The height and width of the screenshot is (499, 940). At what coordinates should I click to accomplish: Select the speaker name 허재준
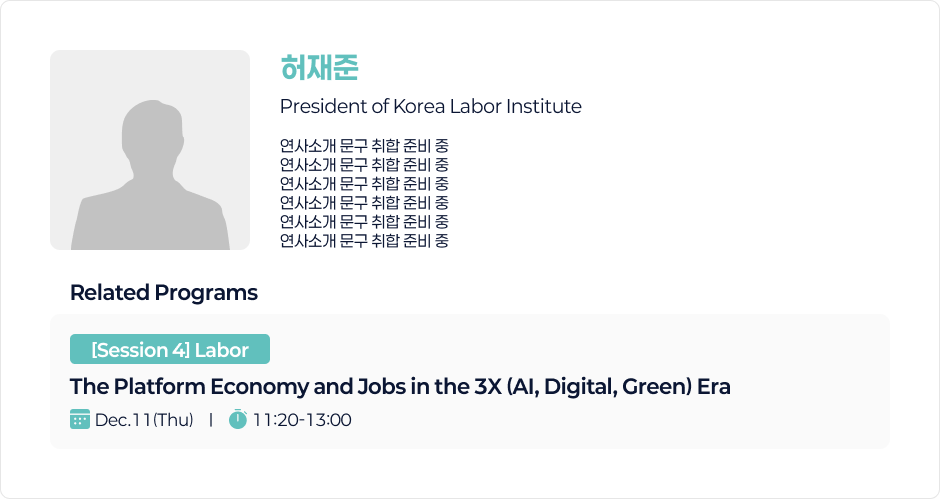tap(320, 69)
